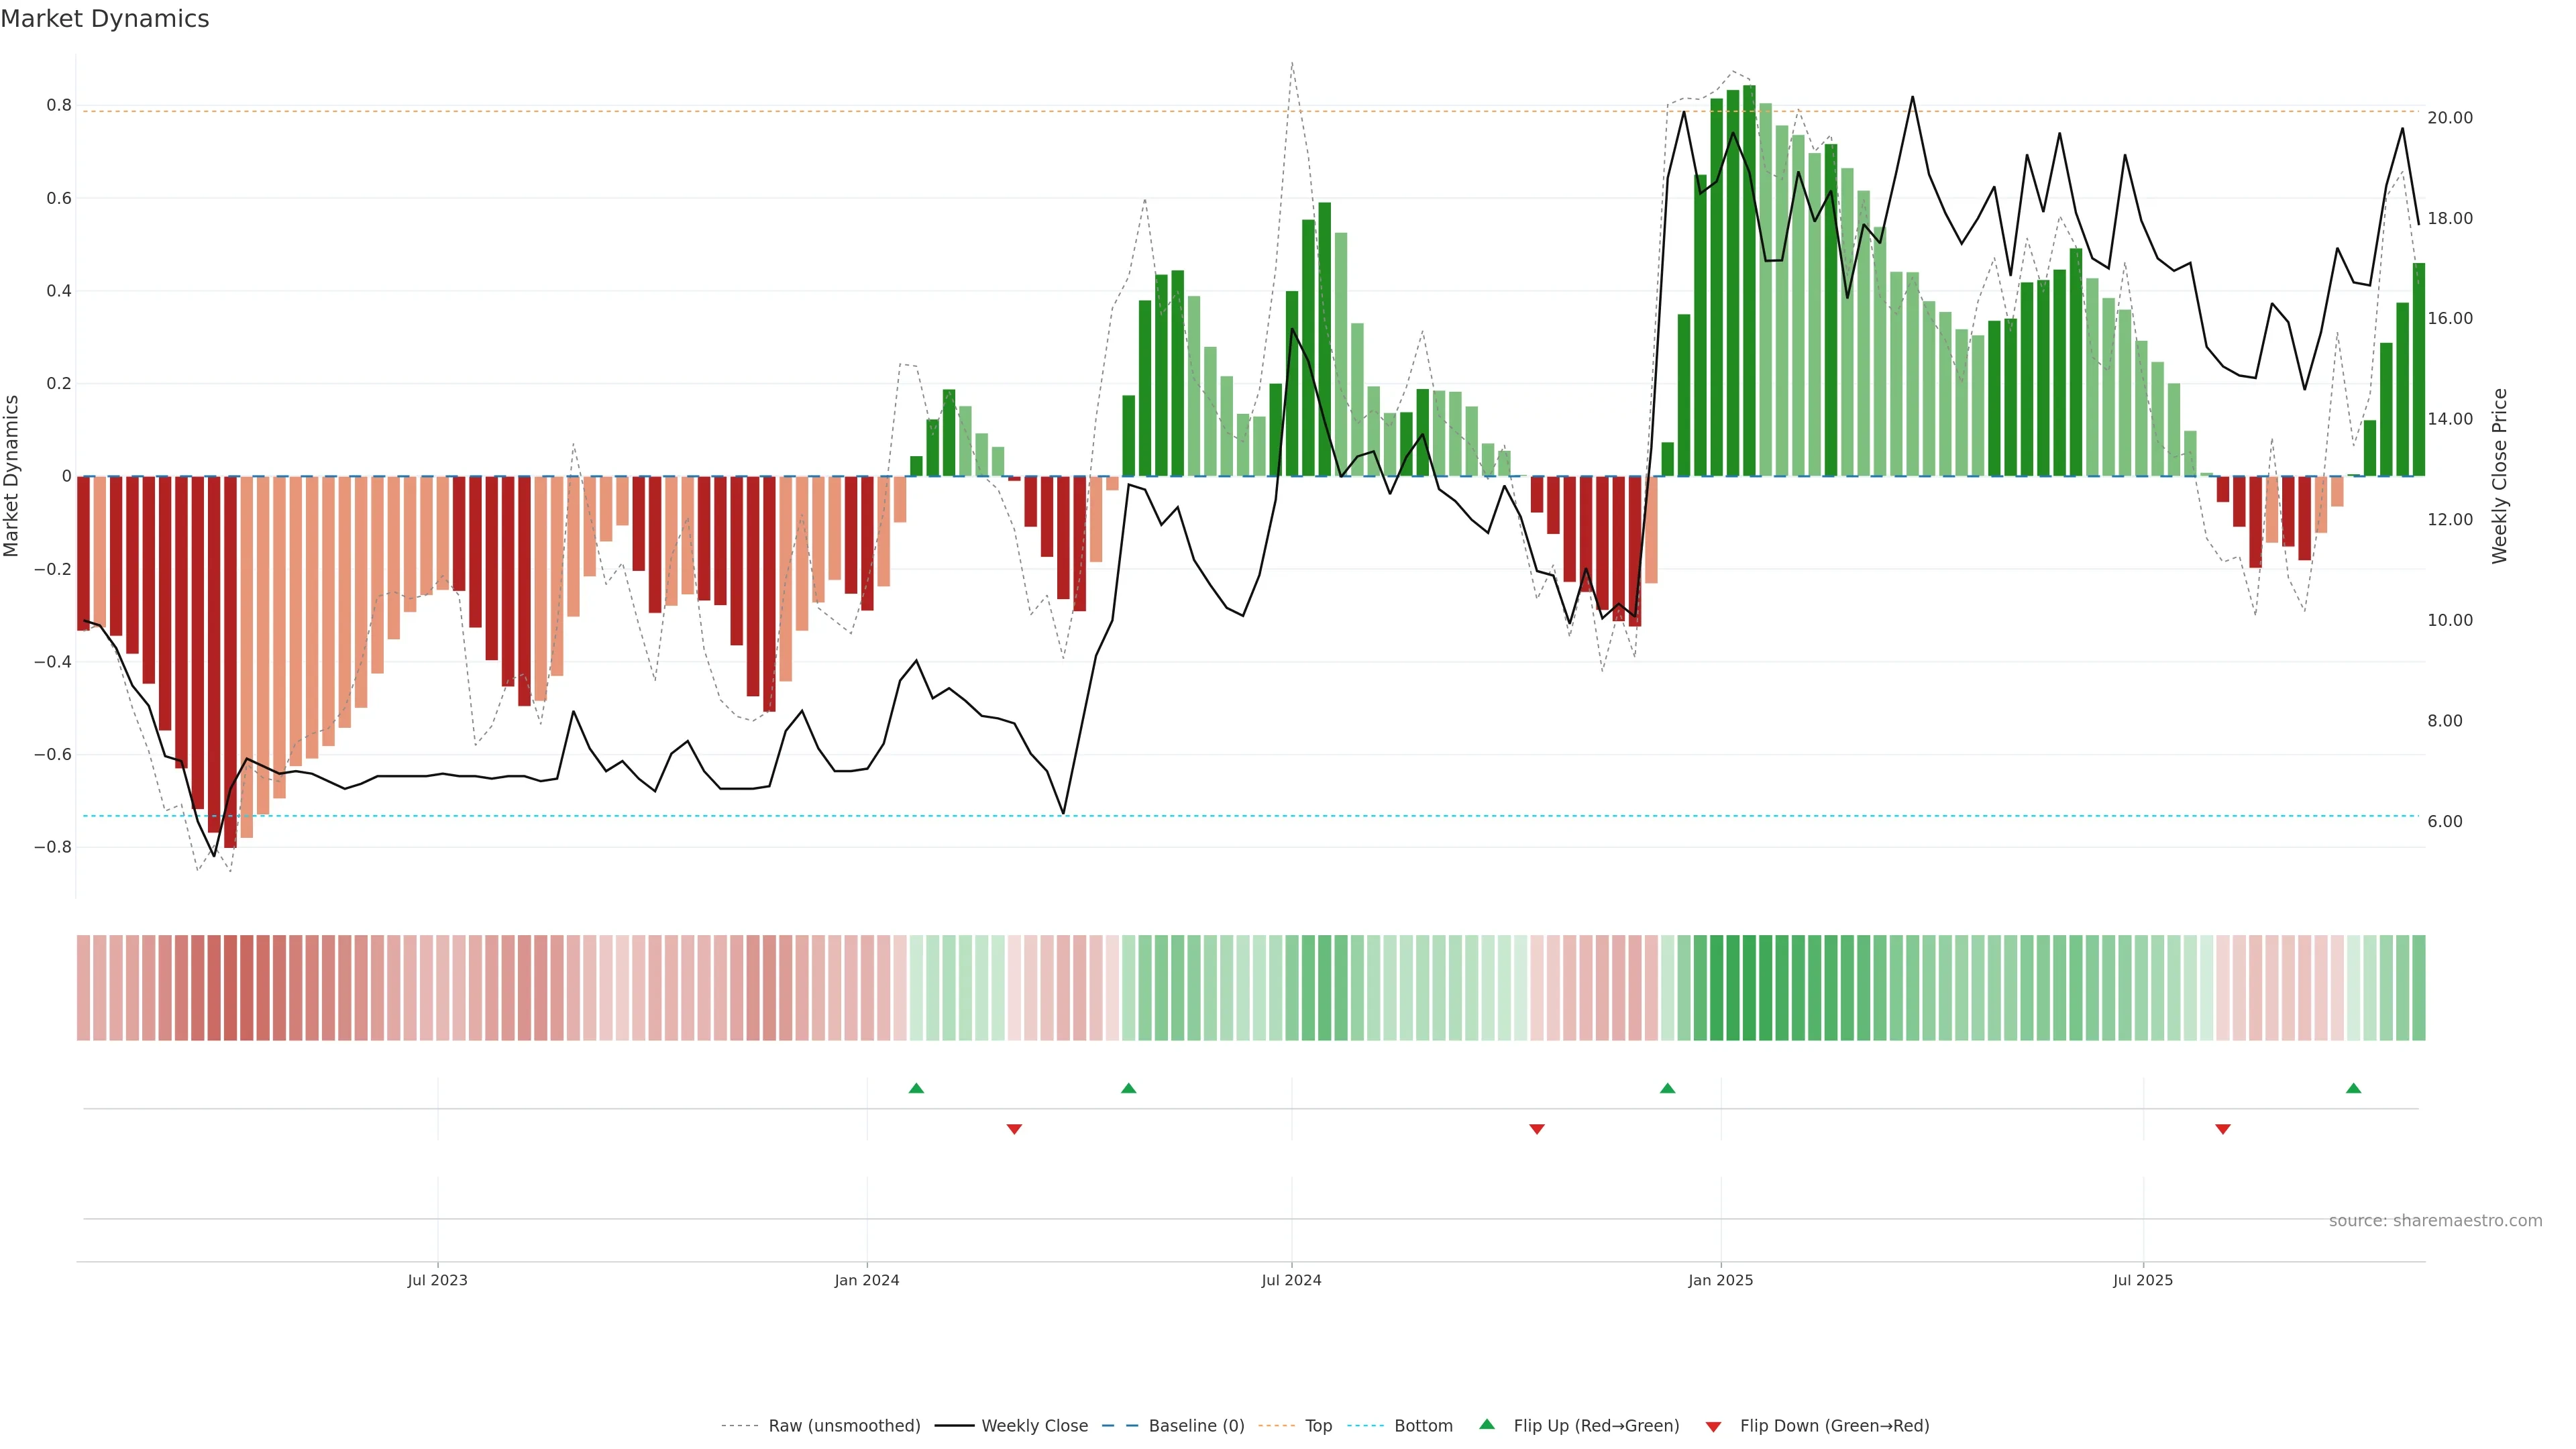Select the red flip-down marker in October 2024
This screenshot has width=2576, height=1449.
click(1537, 1129)
